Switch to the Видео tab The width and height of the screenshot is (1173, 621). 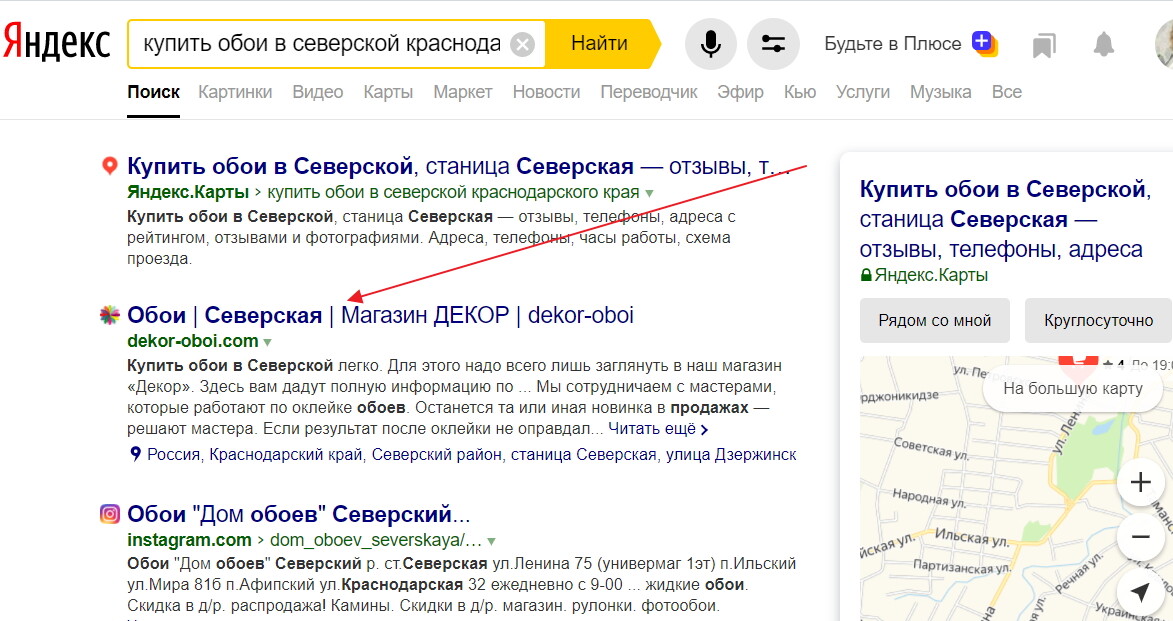pyautogui.click(x=318, y=92)
